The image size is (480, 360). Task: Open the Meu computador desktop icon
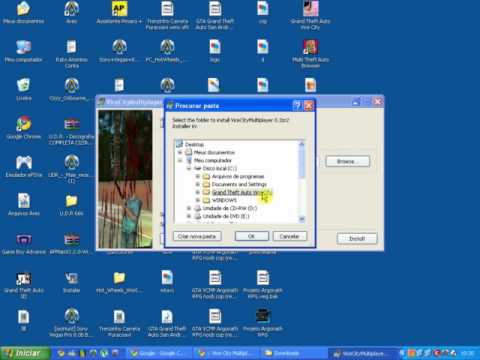tap(23, 52)
